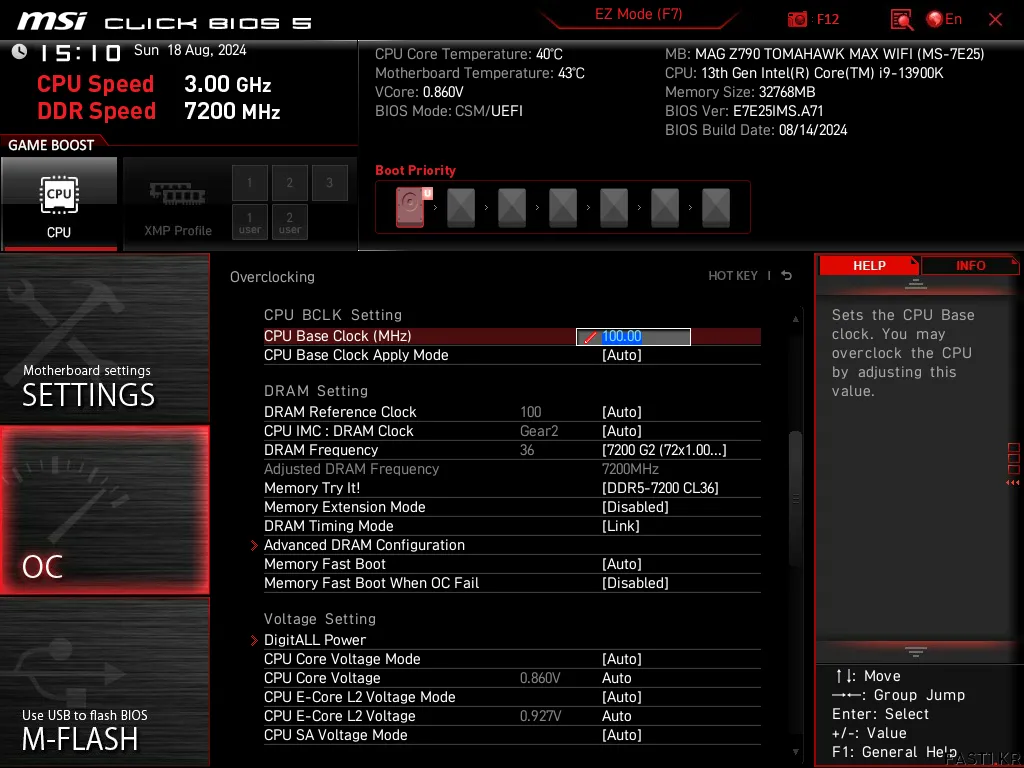
Task: Open Memory Extension Mode dropdown
Action: tap(635, 507)
